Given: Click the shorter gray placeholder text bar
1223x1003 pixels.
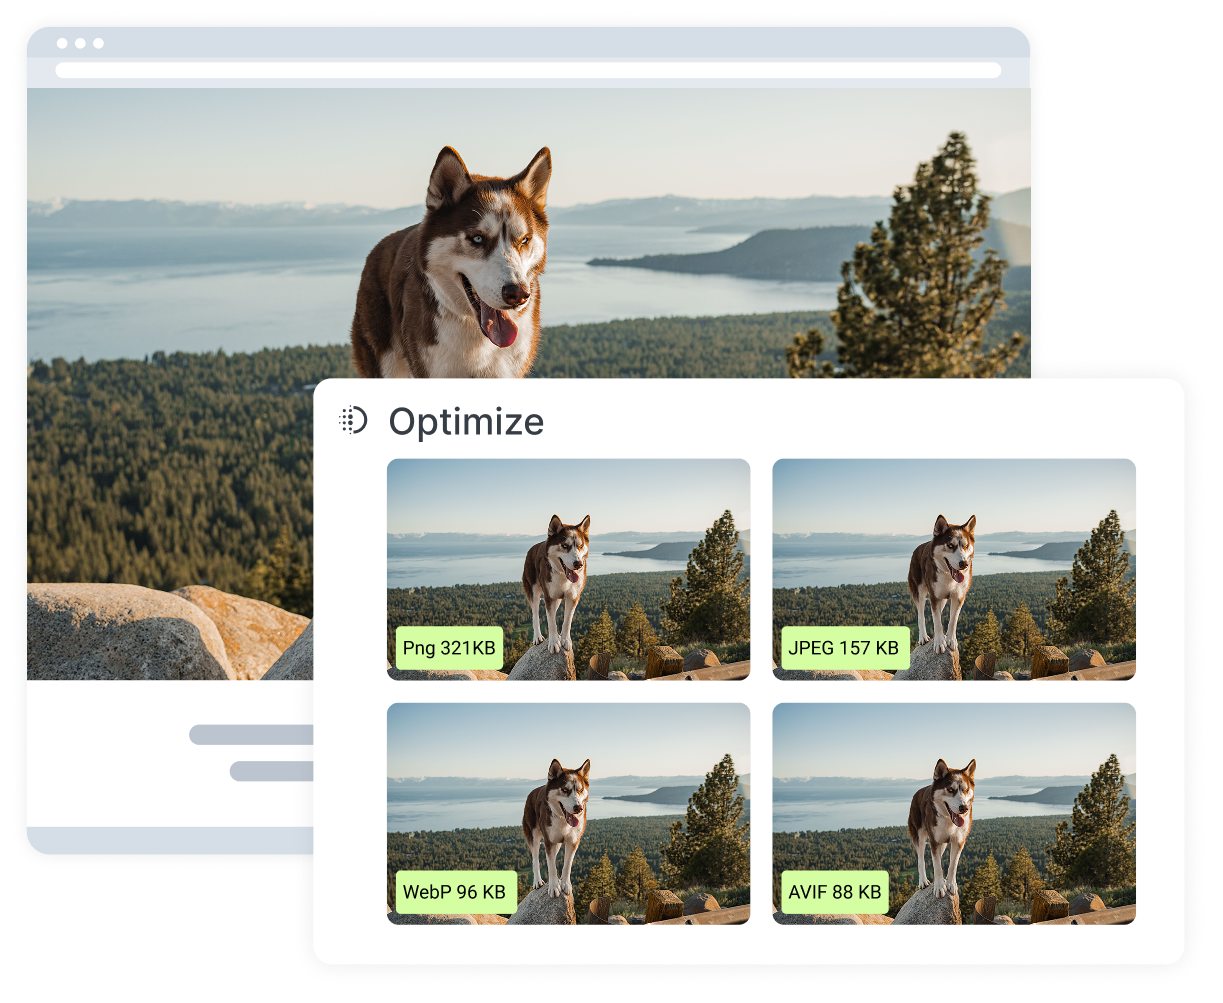Looking at the screenshot, I should pyautogui.click(x=271, y=771).
